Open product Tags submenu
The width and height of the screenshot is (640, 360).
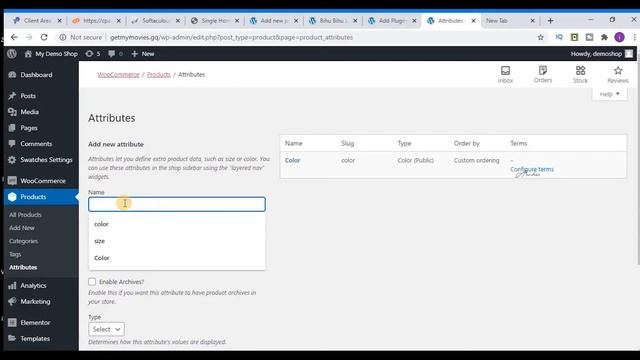(x=15, y=254)
